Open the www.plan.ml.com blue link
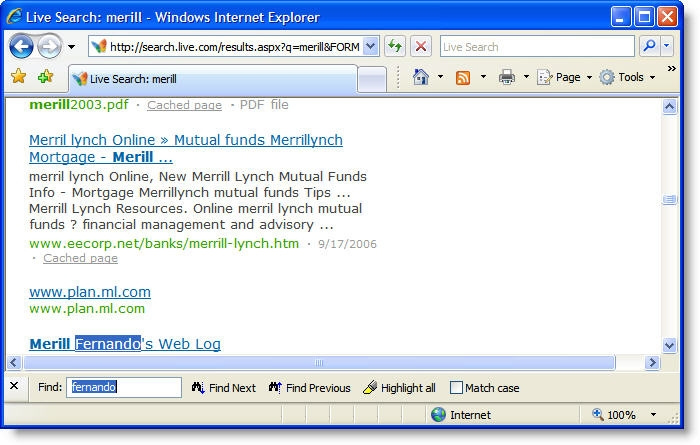The width and height of the screenshot is (700, 445). tap(90, 292)
